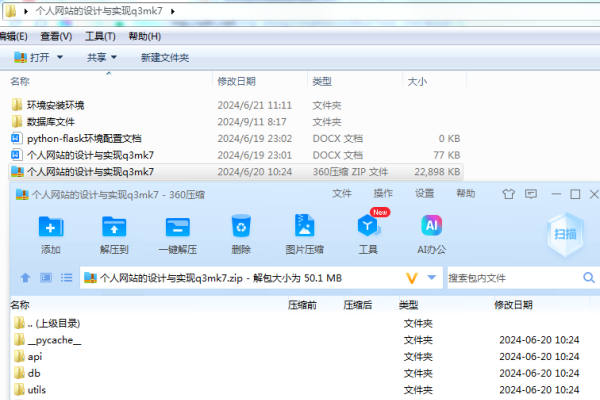This screenshot has height=400, width=600.
Task: Maximize the 360压缩 window
Action: pos(575,194)
